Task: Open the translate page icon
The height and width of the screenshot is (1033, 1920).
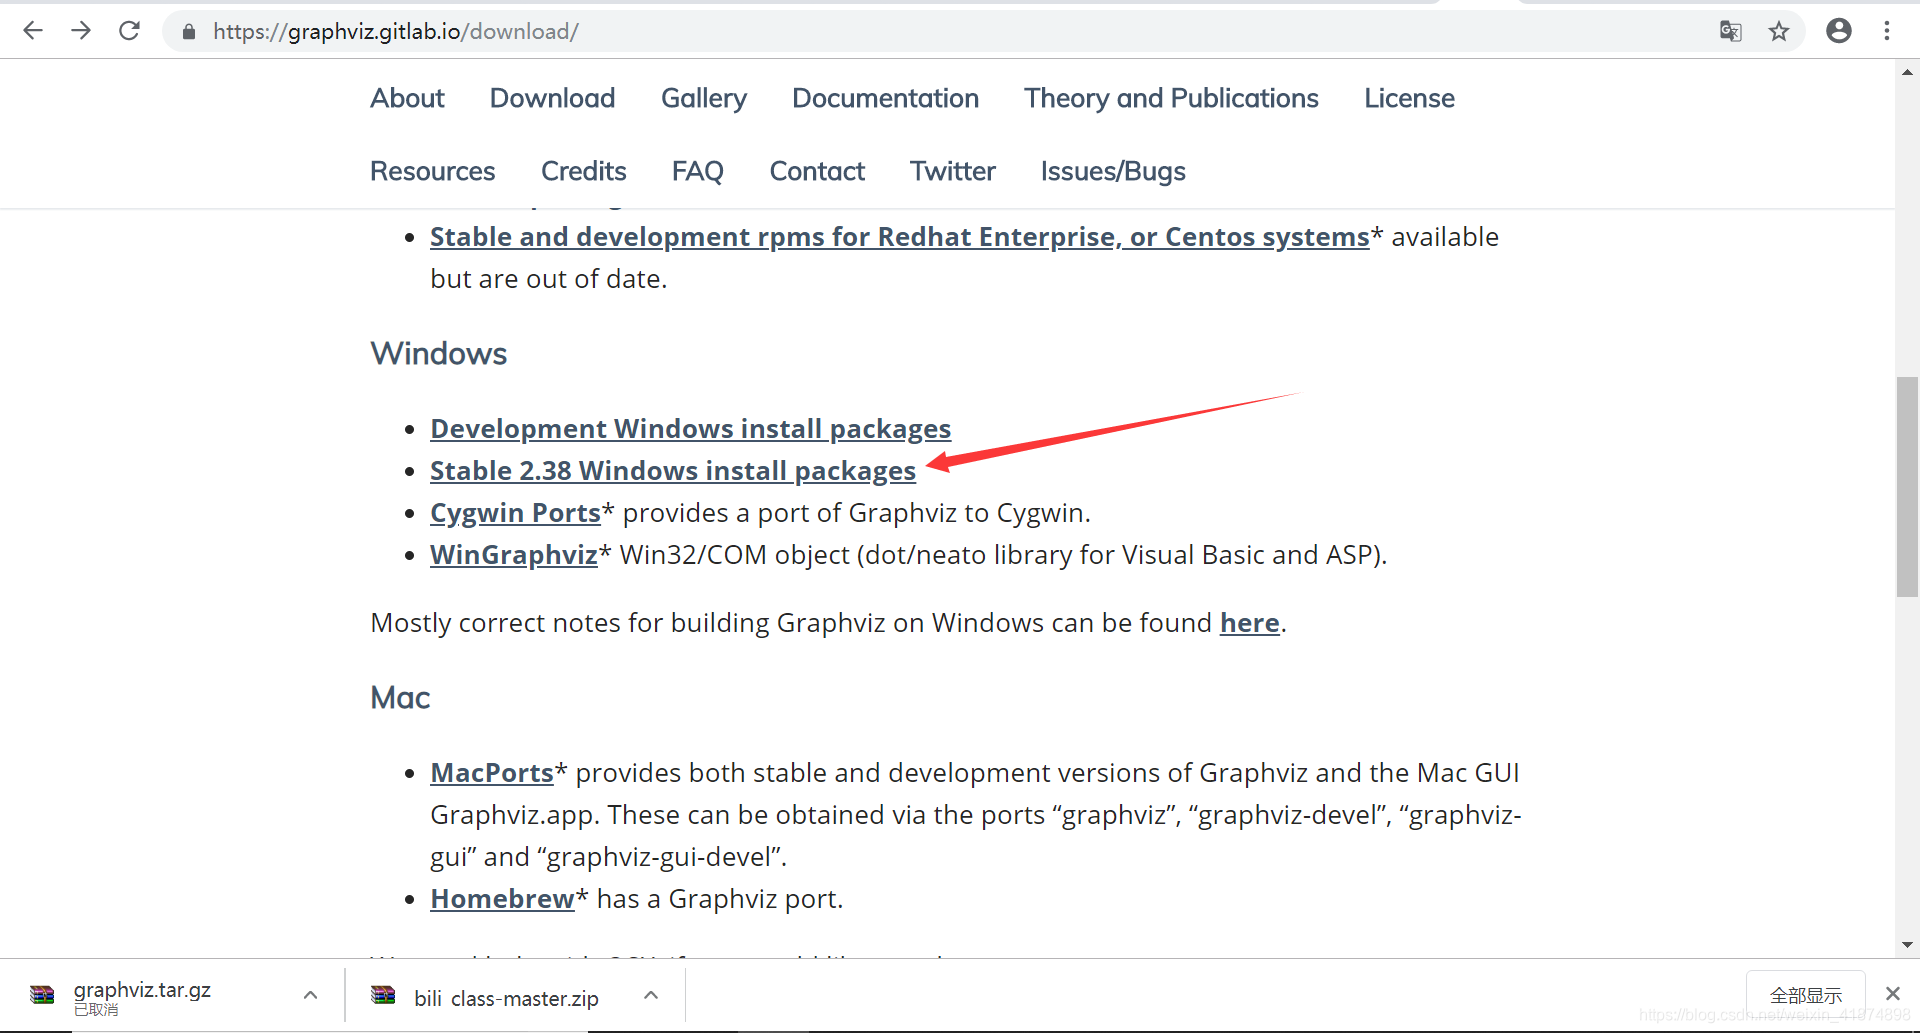Action: pyautogui.click(x=1730, y=31)
